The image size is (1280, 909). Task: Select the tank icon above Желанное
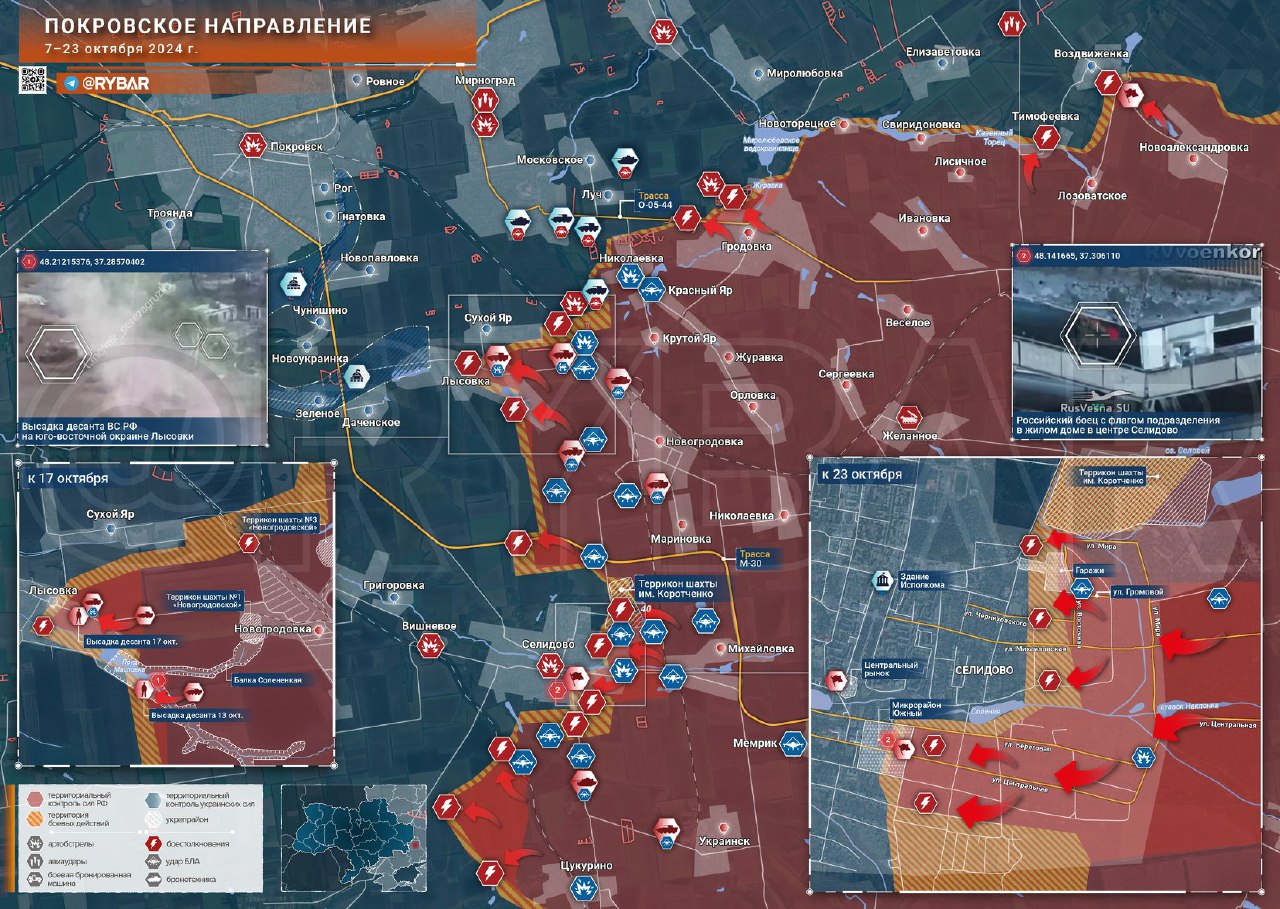[909, 417]
